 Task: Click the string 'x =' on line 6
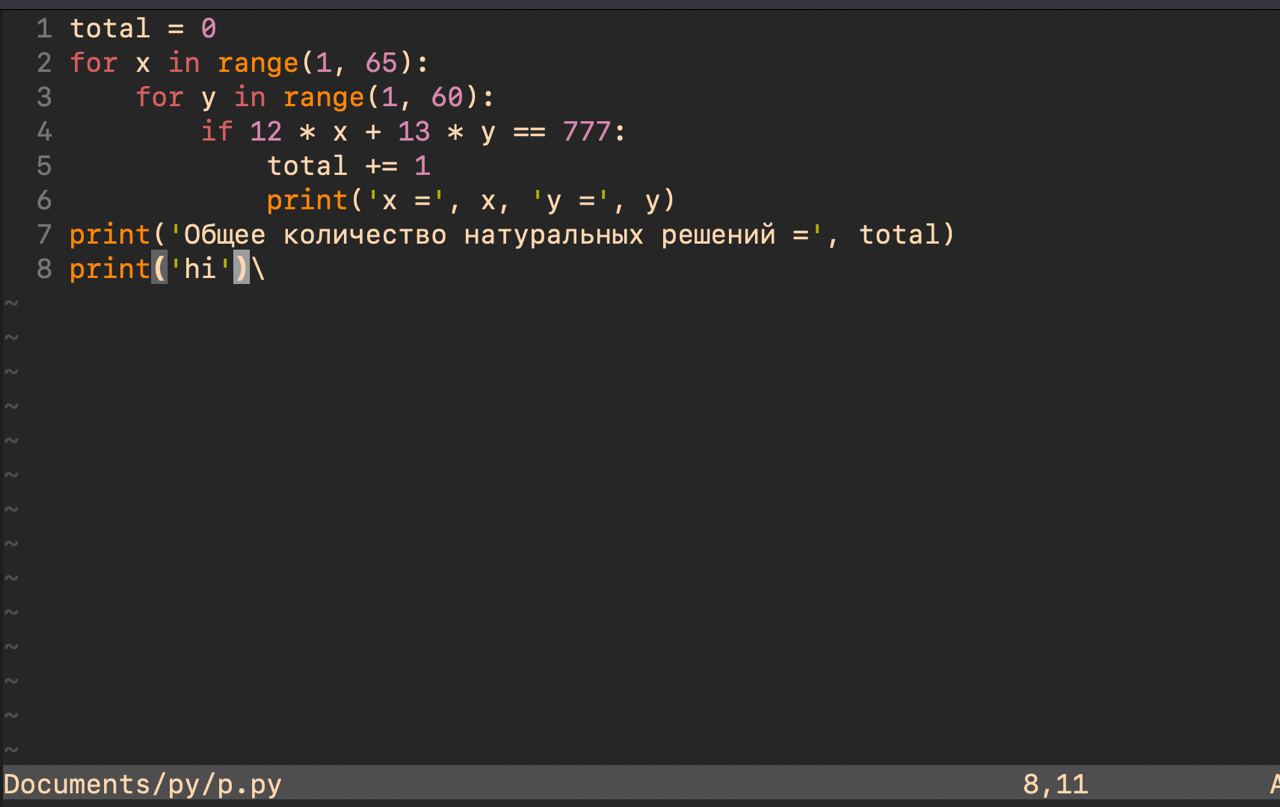(406, 200)
